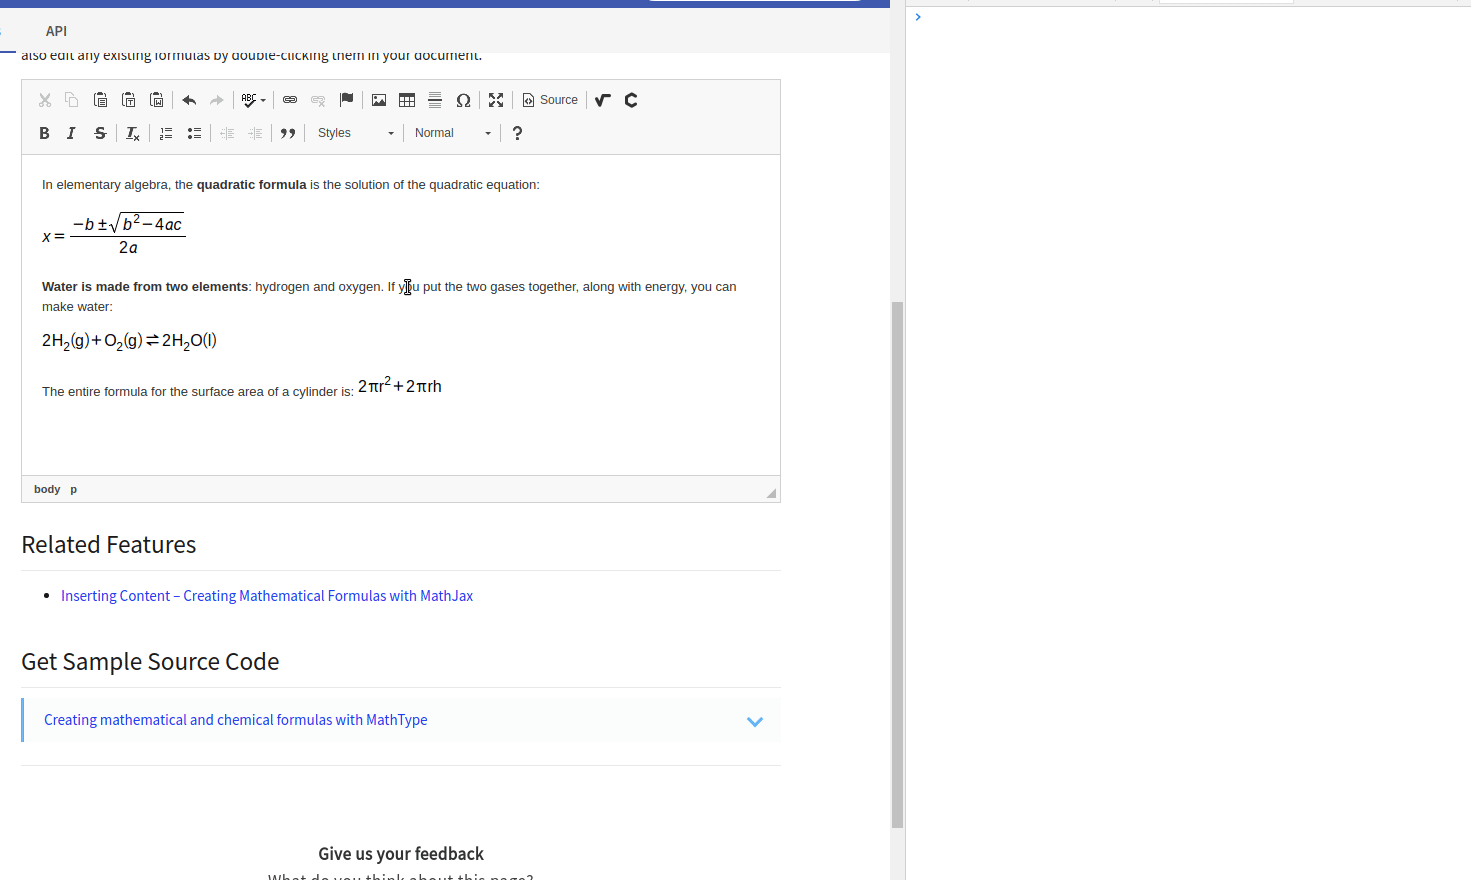Undo the last edit
Image resolution: width=1471 pixels, height=880 pixels.
189,99
